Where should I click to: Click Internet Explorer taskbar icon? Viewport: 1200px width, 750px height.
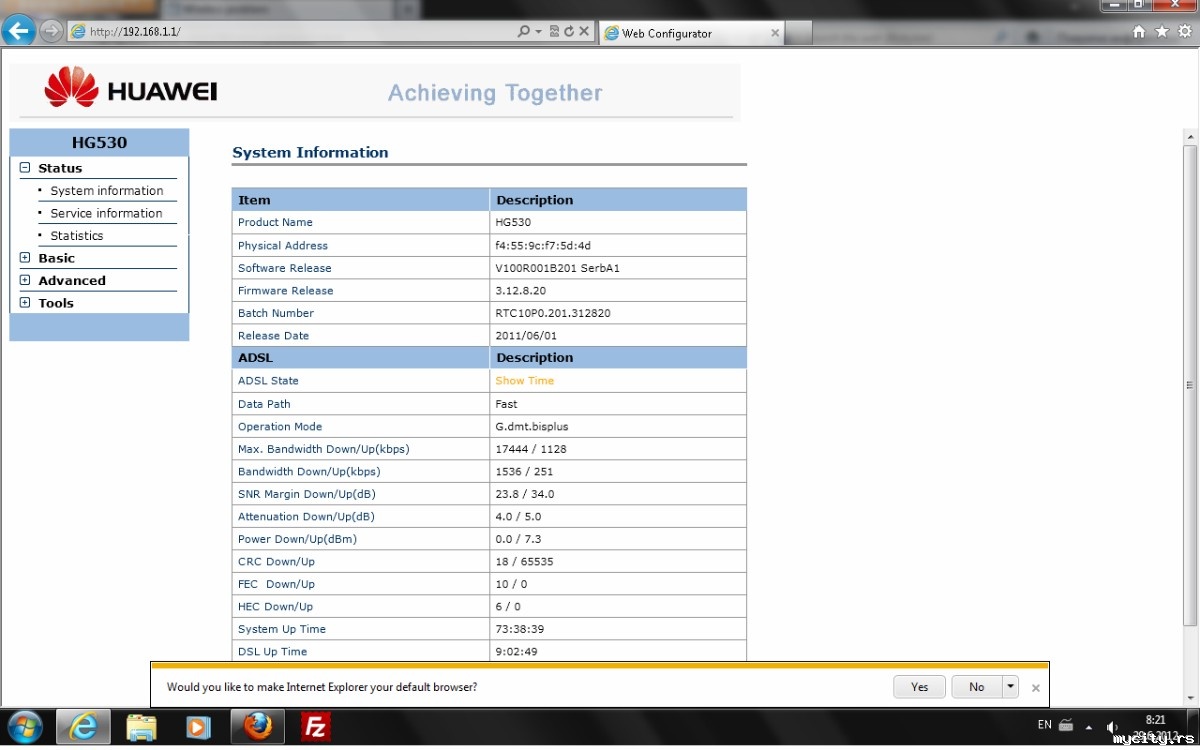click(x=83, y=727)
